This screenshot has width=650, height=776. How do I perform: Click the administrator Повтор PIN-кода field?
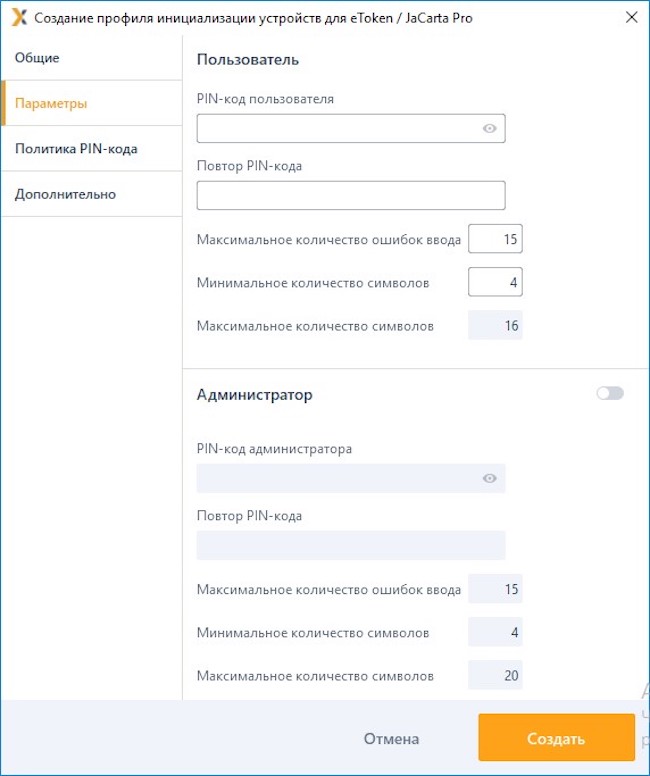click(x=351, y=545)
